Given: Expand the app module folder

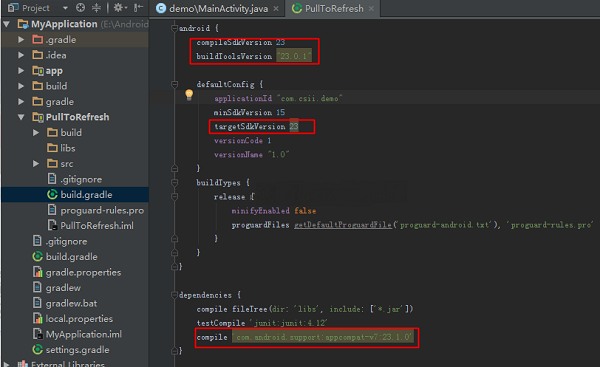Looking at the screenshot, I should [x=21, y=70].
